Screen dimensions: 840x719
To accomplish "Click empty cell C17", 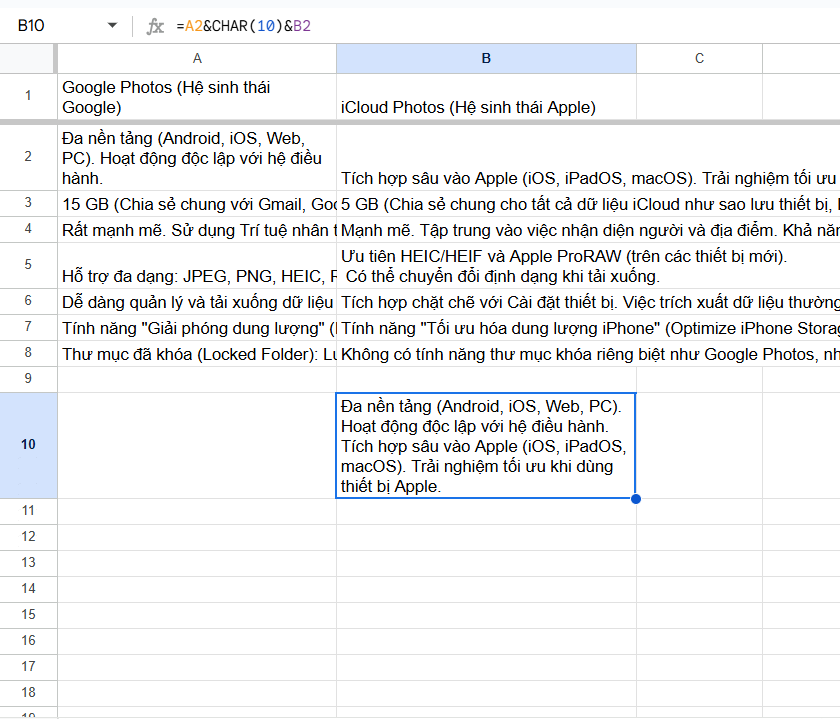I will point(699,668).
